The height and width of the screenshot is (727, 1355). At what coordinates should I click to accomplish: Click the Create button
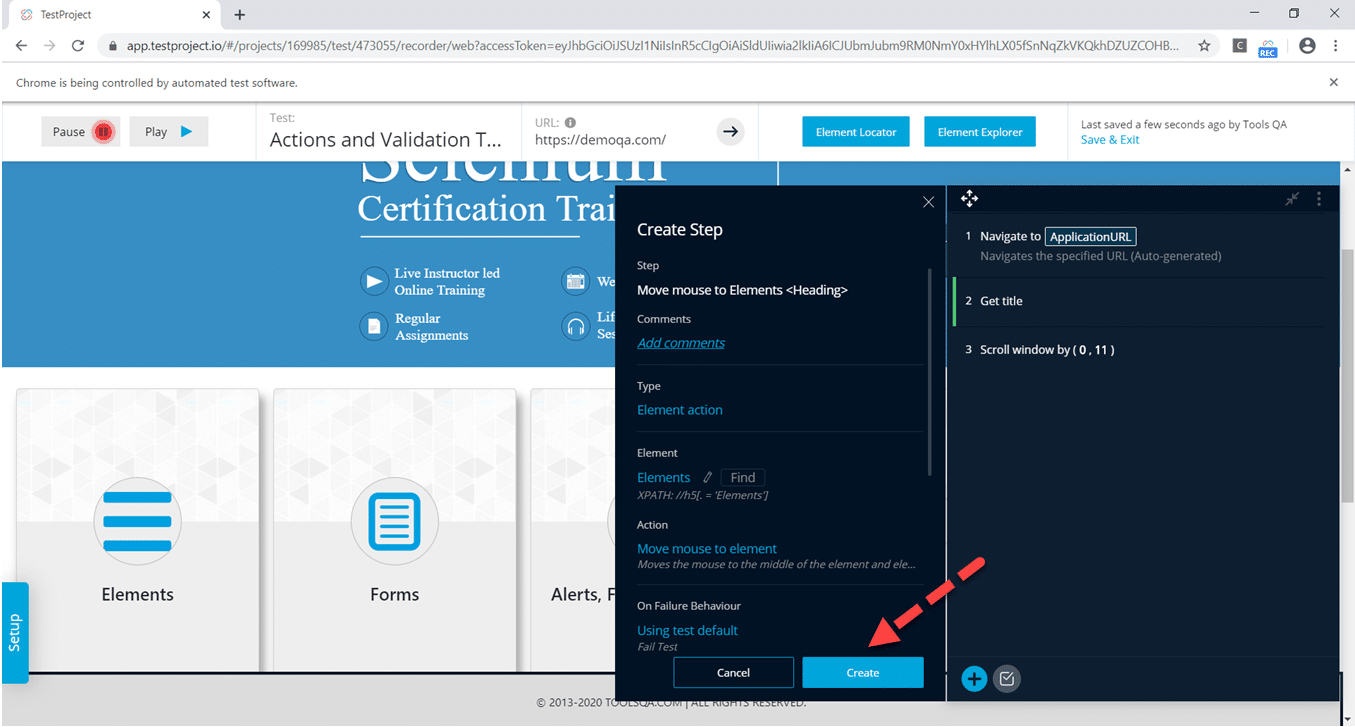862,673
